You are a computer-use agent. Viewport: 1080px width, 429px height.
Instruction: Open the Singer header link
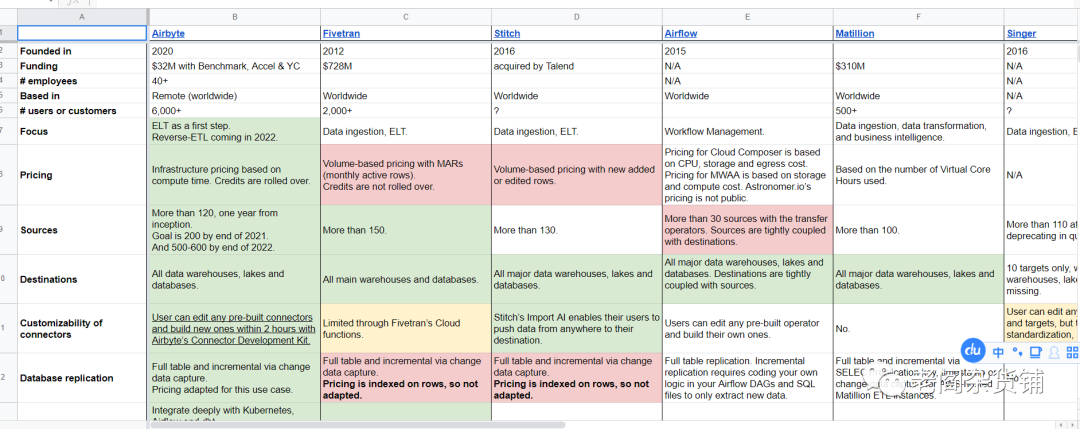coord(1021,33)
